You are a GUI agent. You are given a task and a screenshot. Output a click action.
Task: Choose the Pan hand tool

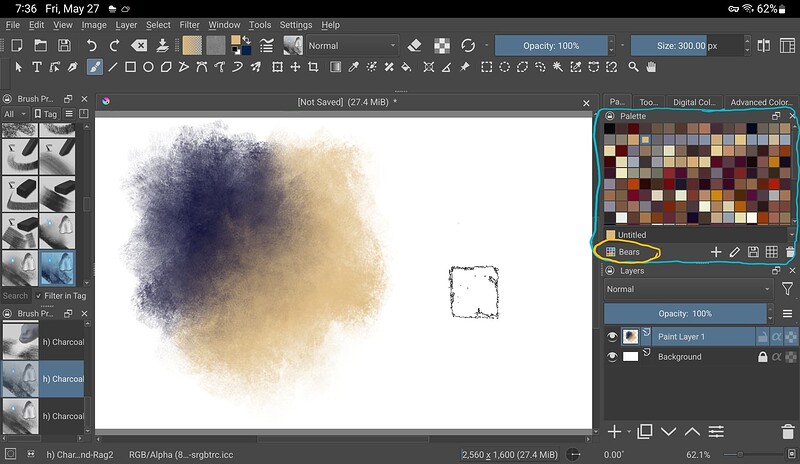pos(651,67)
